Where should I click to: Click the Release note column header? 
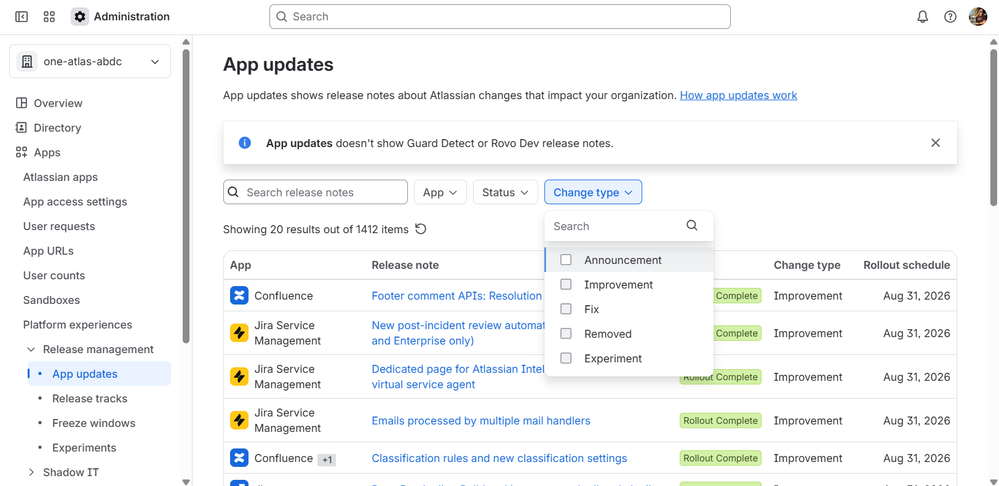pyautogui.click(x=405, y=265)
